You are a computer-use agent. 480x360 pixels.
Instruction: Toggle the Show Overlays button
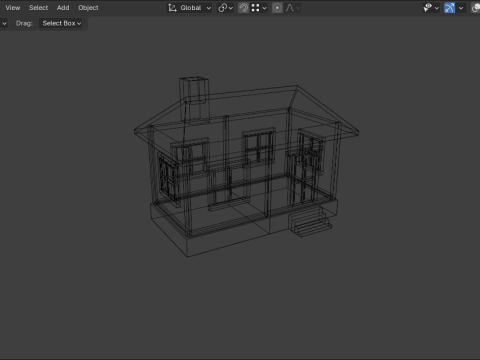[476, 8]
